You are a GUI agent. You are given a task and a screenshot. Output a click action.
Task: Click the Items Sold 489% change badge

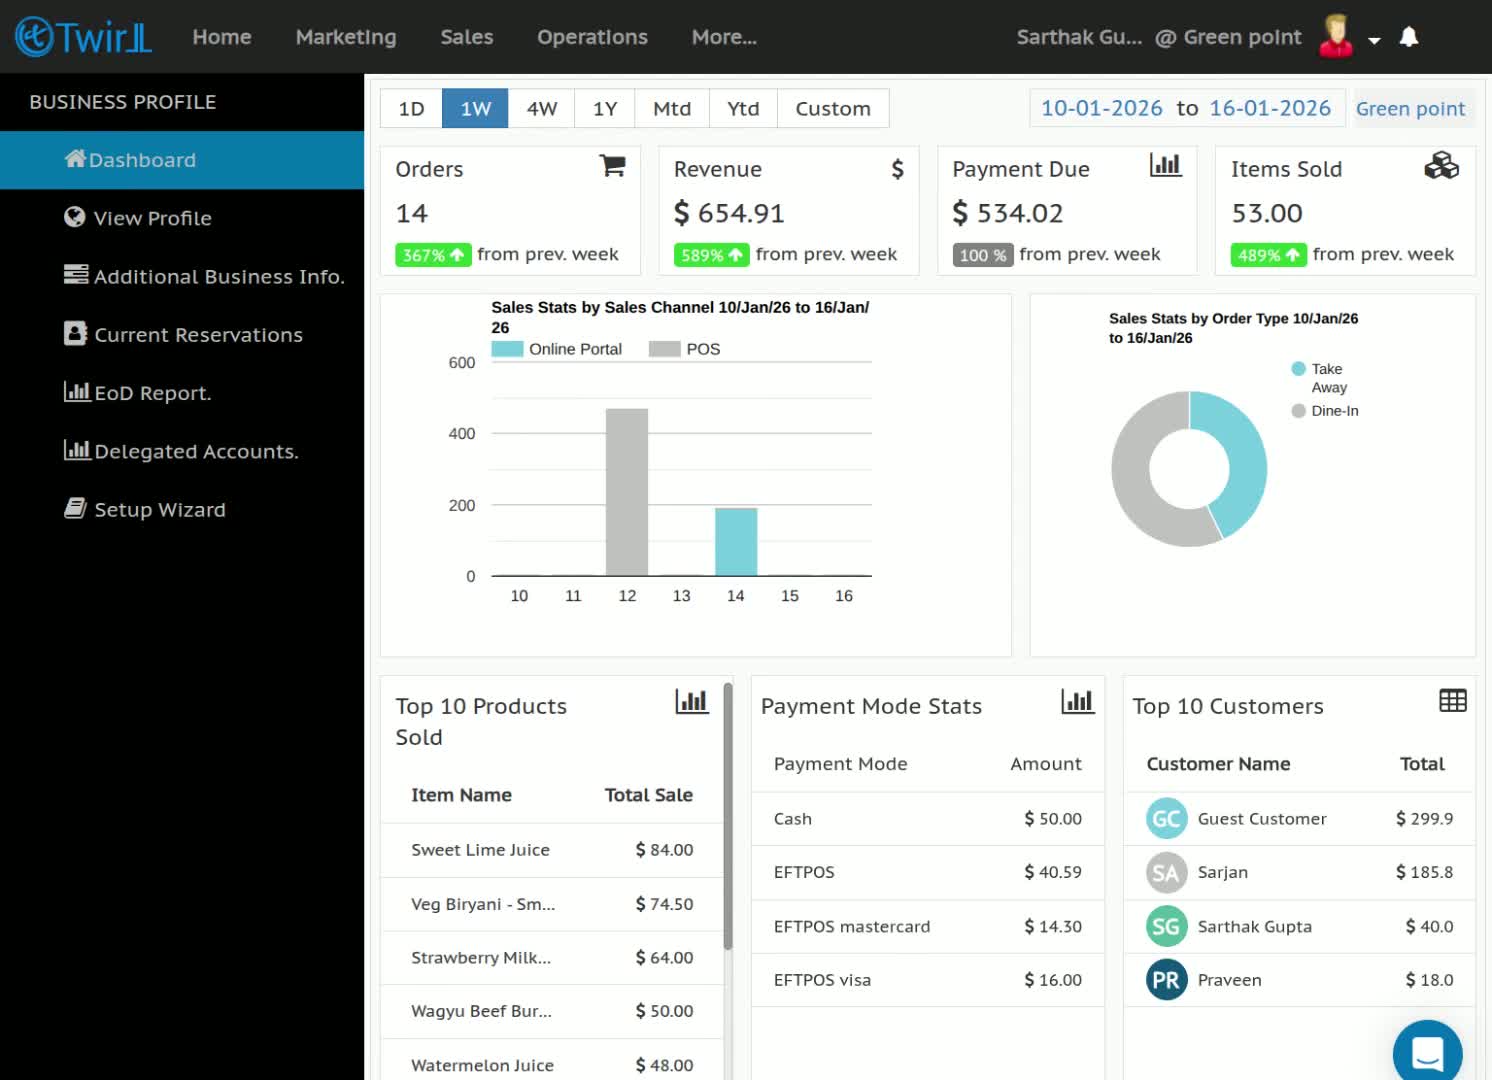1269,255
